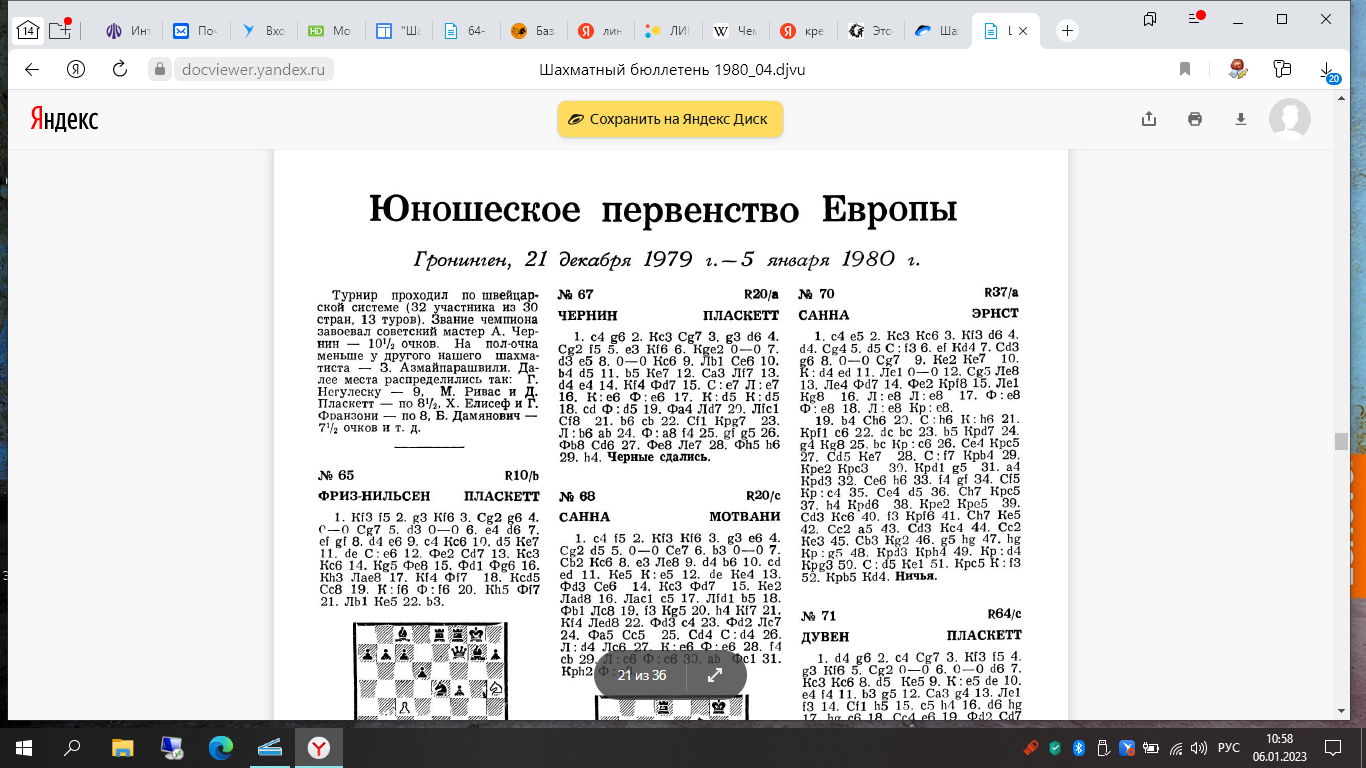Switch to the Wikipedia "Чем" tab
The height and width of the screenshot is (768, 1366).
pyautogui.click(x=735, y=31)
